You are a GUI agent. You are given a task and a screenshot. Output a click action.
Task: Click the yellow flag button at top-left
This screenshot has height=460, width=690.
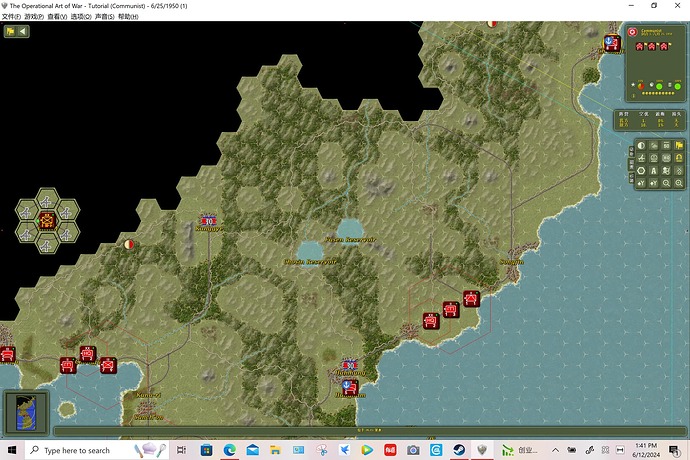10,31
